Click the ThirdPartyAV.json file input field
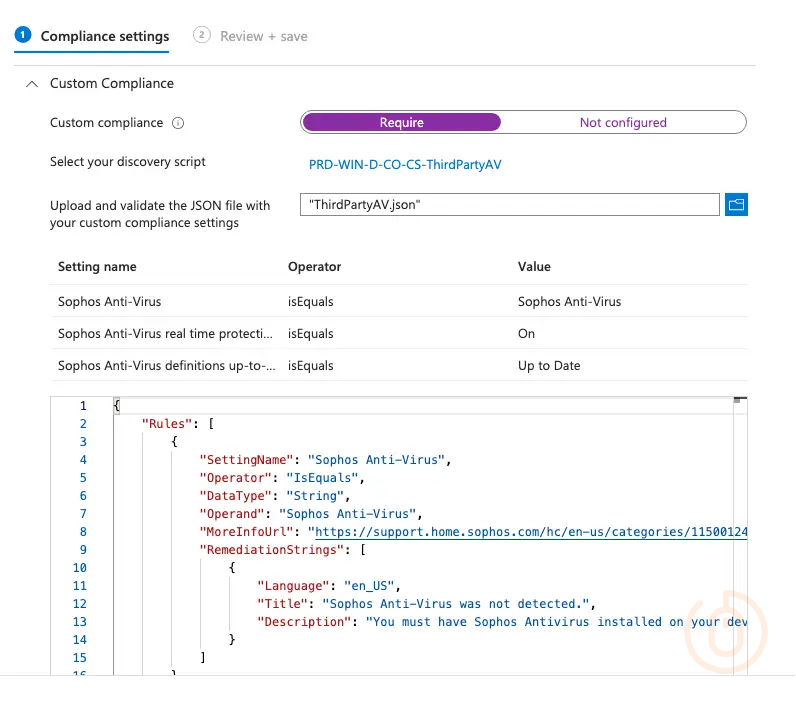 [x=509, y=204]
